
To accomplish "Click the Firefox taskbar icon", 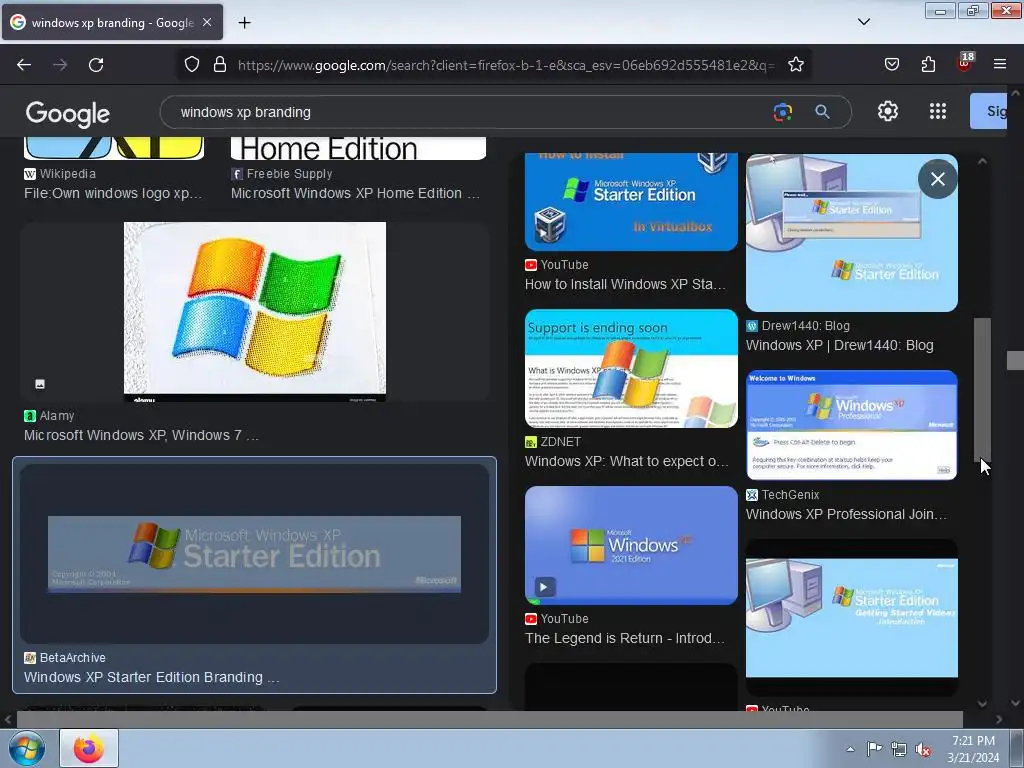I will 89,748.
